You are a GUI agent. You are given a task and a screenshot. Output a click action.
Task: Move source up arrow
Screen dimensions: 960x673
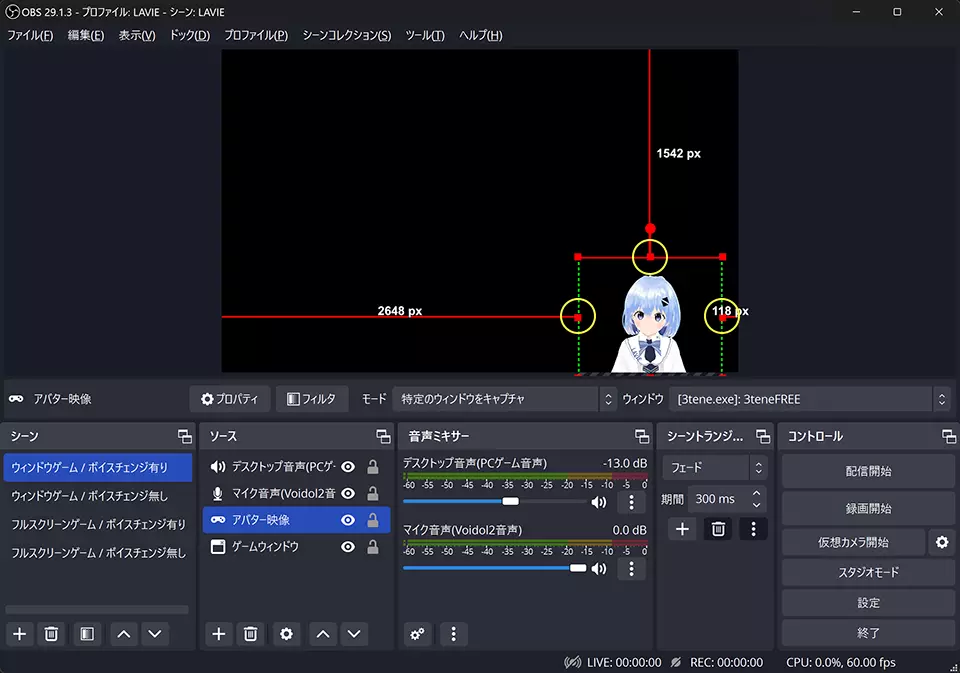[323, 634]
